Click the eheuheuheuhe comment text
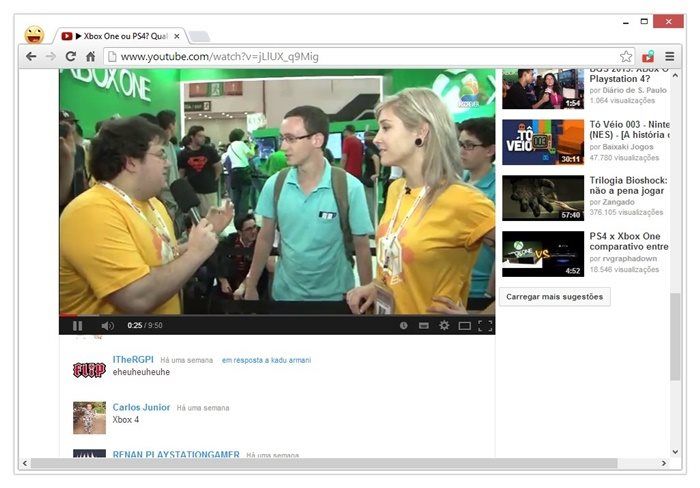The width and height of the screenshot is (700, 488). (141, 372)
